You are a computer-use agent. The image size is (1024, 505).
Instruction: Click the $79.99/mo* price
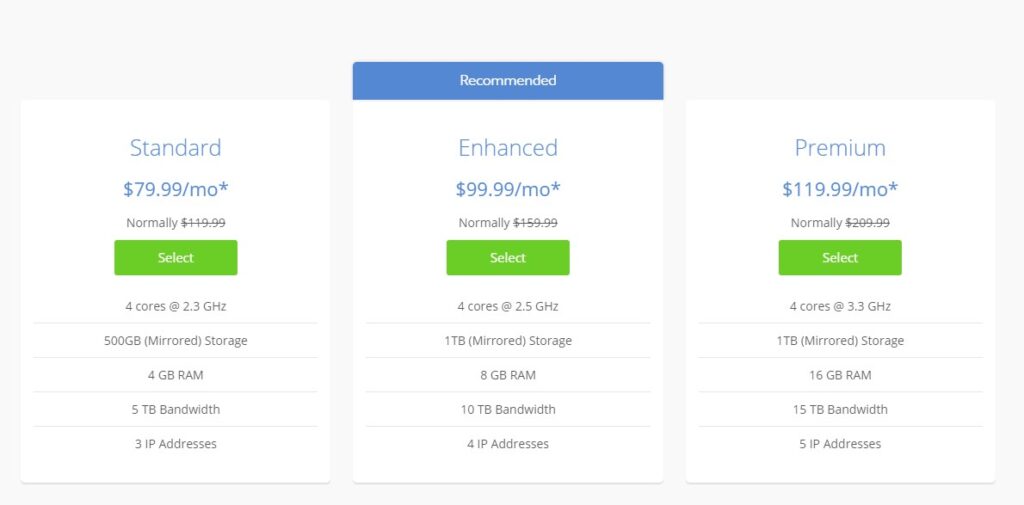click(x=176, y=189)
